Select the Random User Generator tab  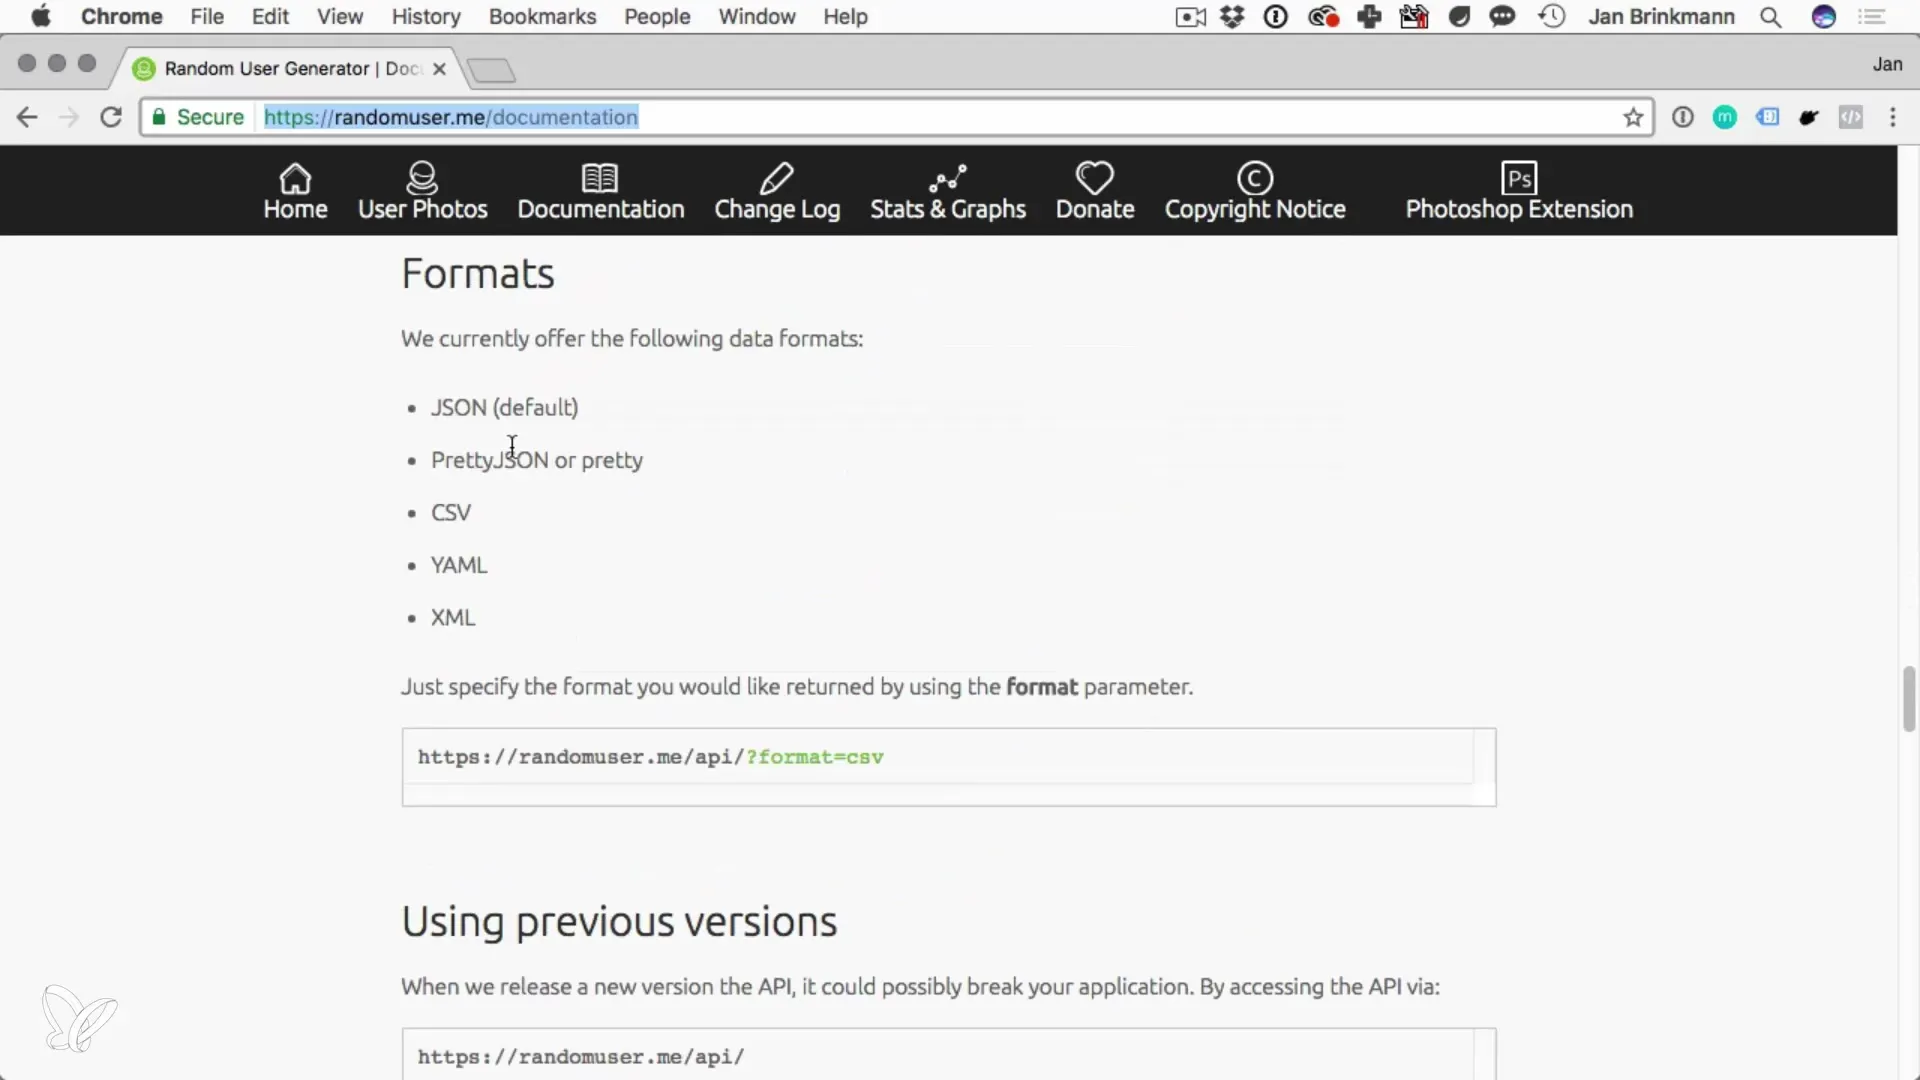pyautogui.click(x=290, y=68)
